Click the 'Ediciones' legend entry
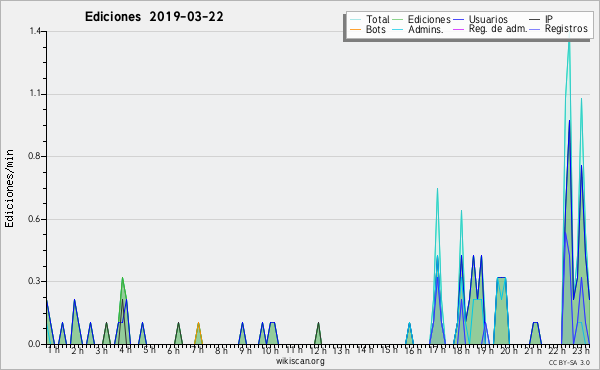 tap(422, 19)
